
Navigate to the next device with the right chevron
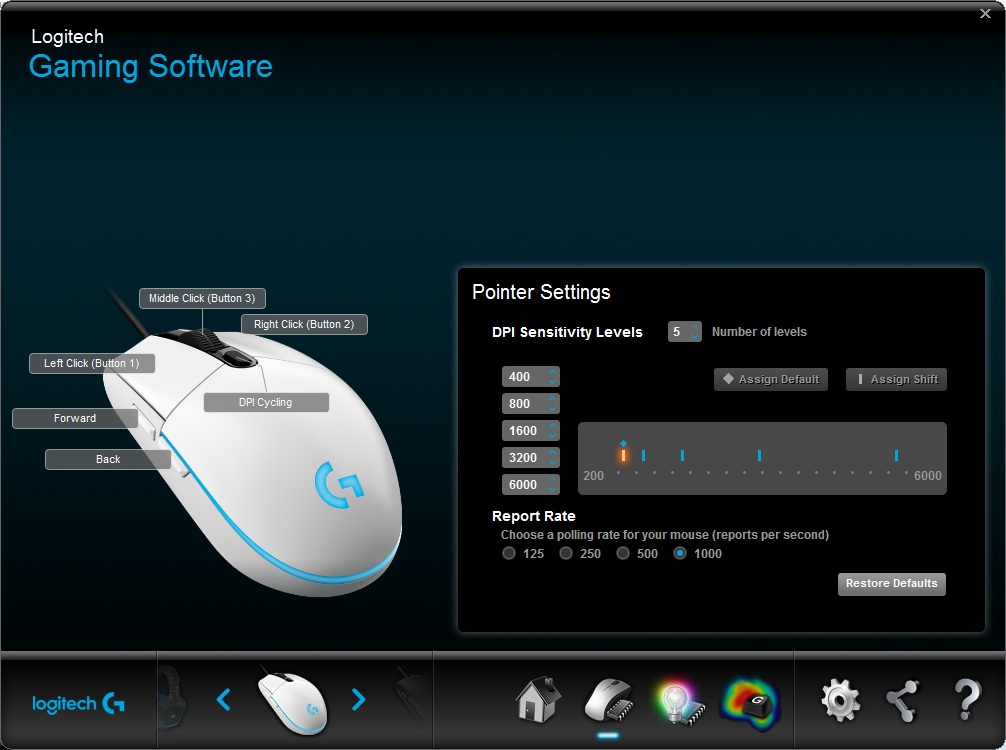click(x=358, y=700)
